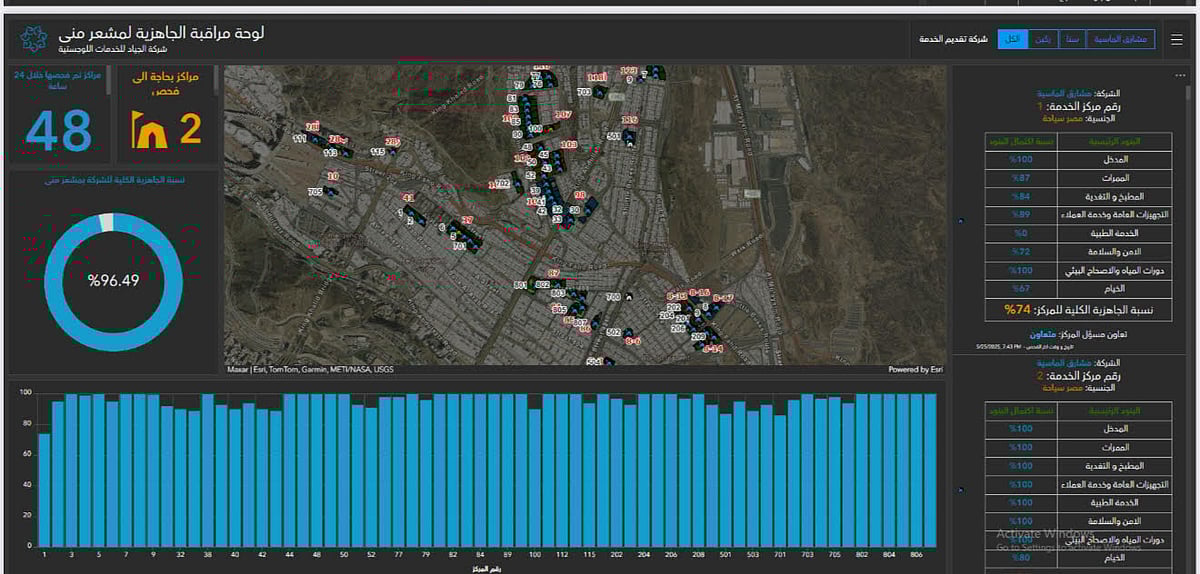
Task: Select the 'ركين' company filter option
Action: (x=1042, y=39)
